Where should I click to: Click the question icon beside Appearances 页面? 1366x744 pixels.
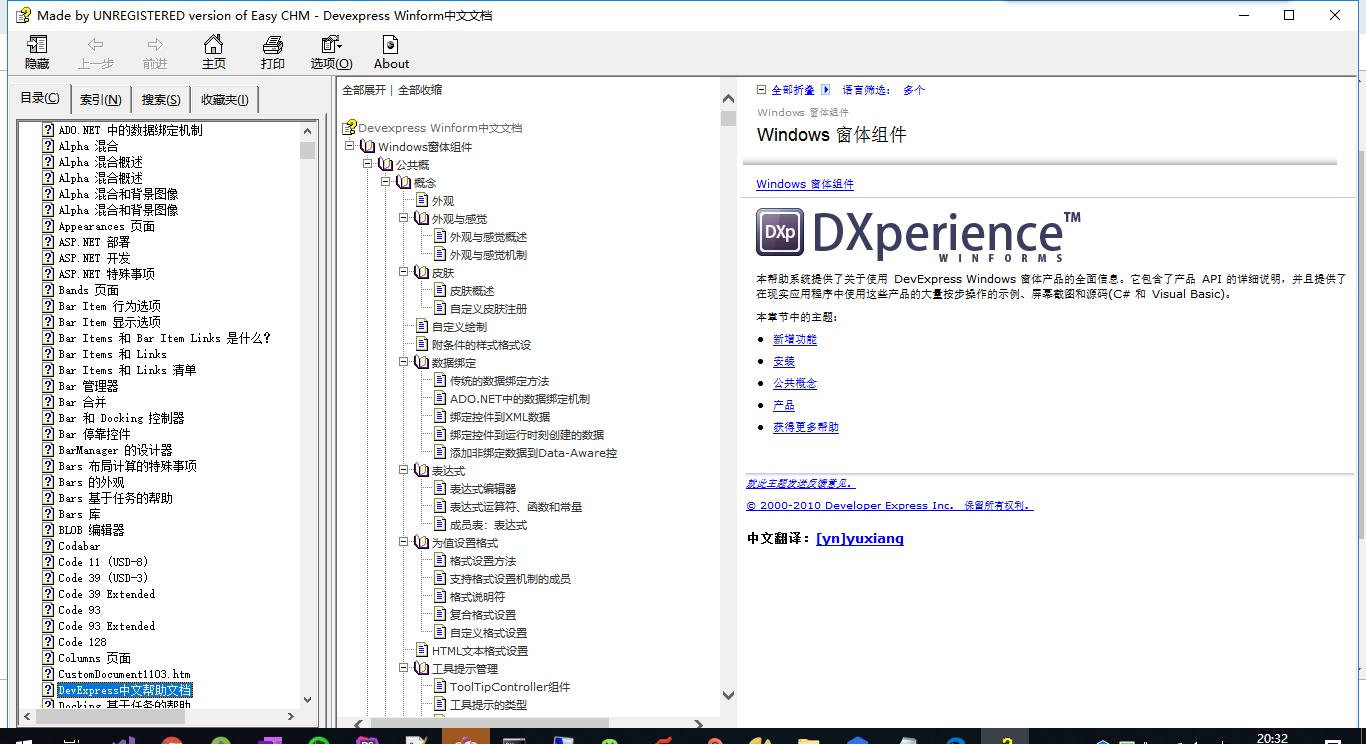coord(48,226)
